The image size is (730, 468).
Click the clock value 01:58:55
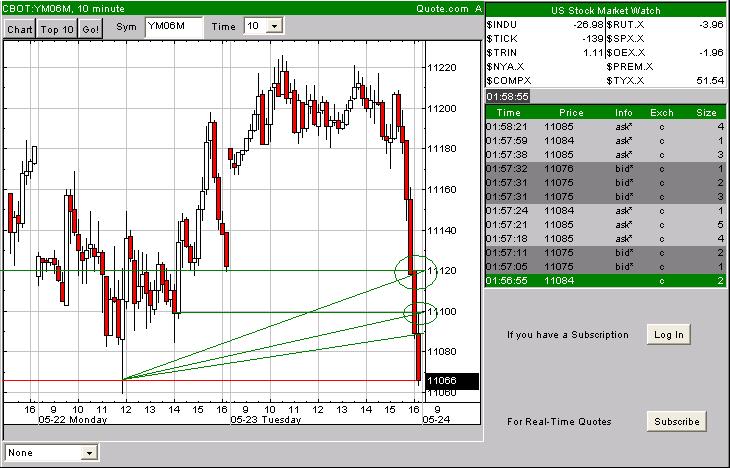click(507, 96)
